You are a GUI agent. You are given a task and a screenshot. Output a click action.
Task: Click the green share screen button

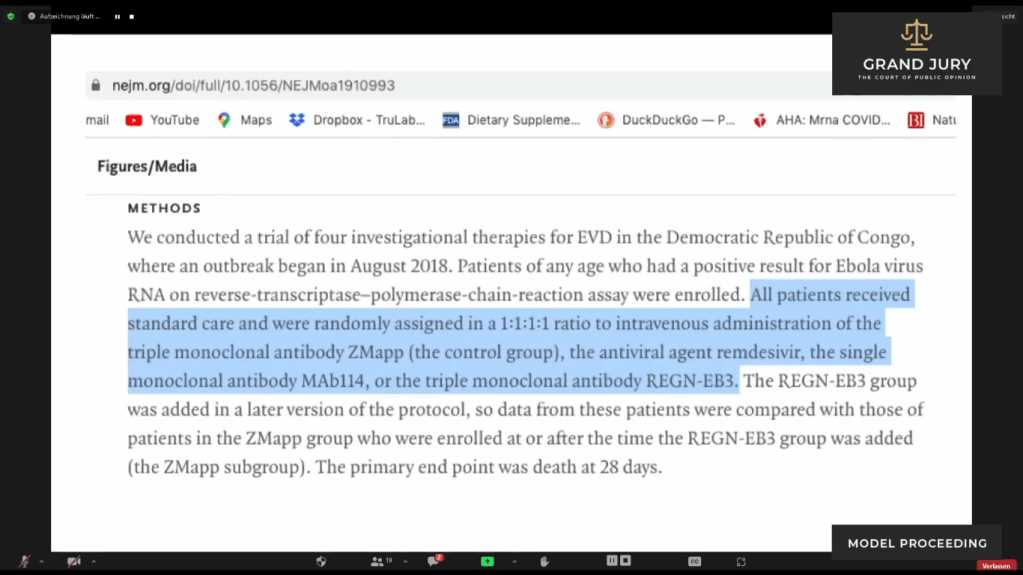point(487,562)
